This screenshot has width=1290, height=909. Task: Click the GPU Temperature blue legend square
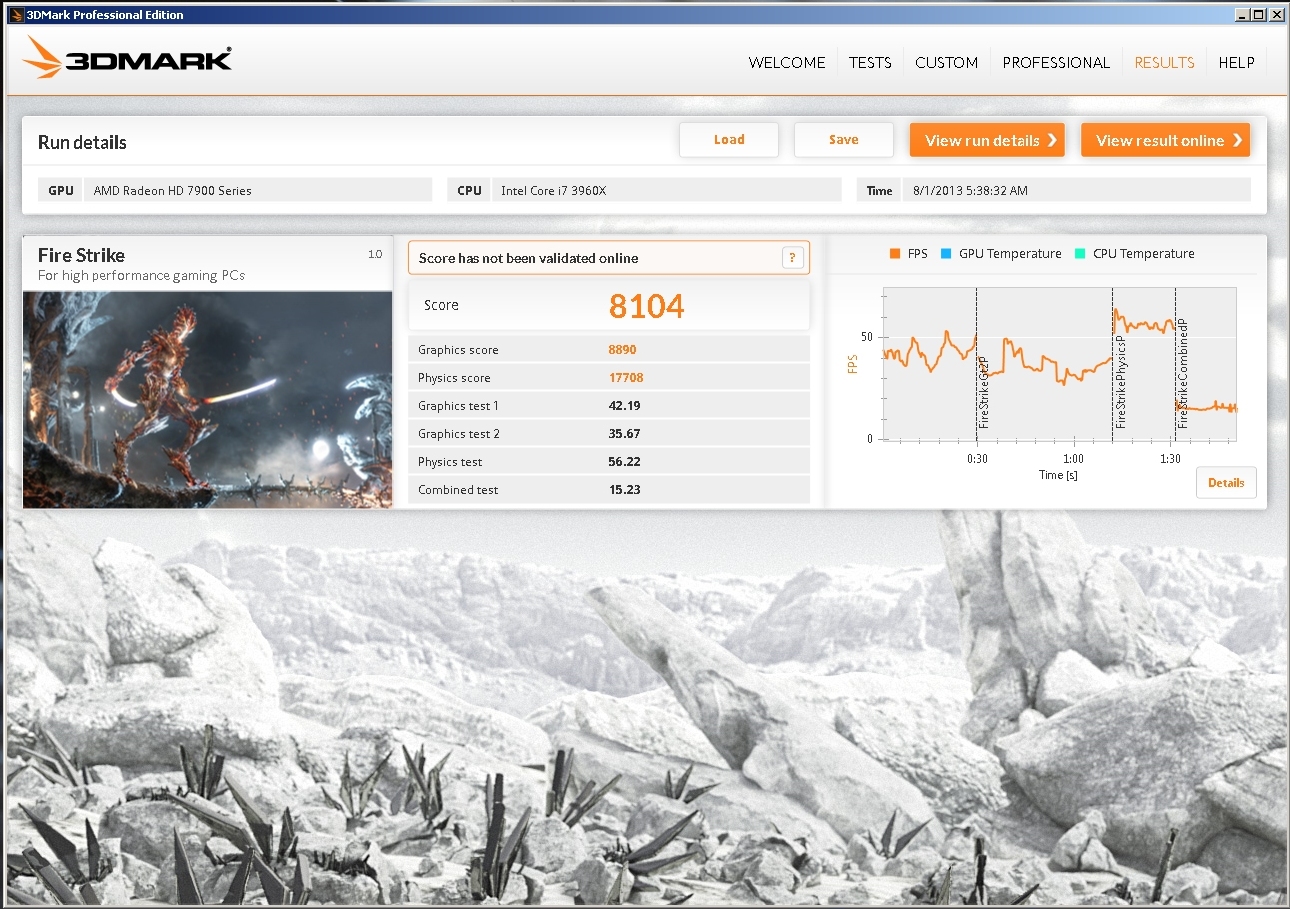pos(945,254)
